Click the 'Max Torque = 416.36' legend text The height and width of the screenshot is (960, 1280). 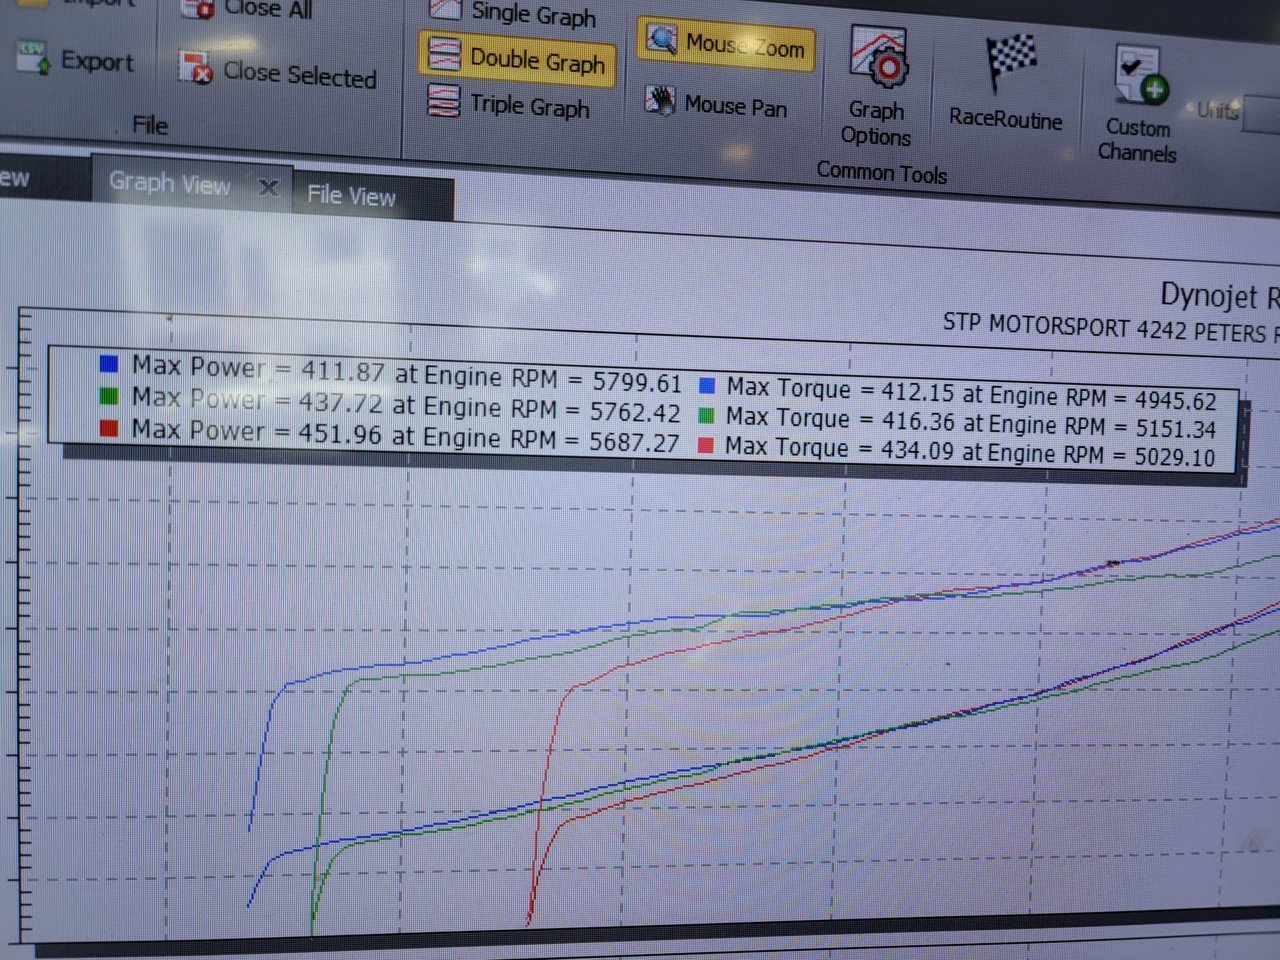[840, 420]
